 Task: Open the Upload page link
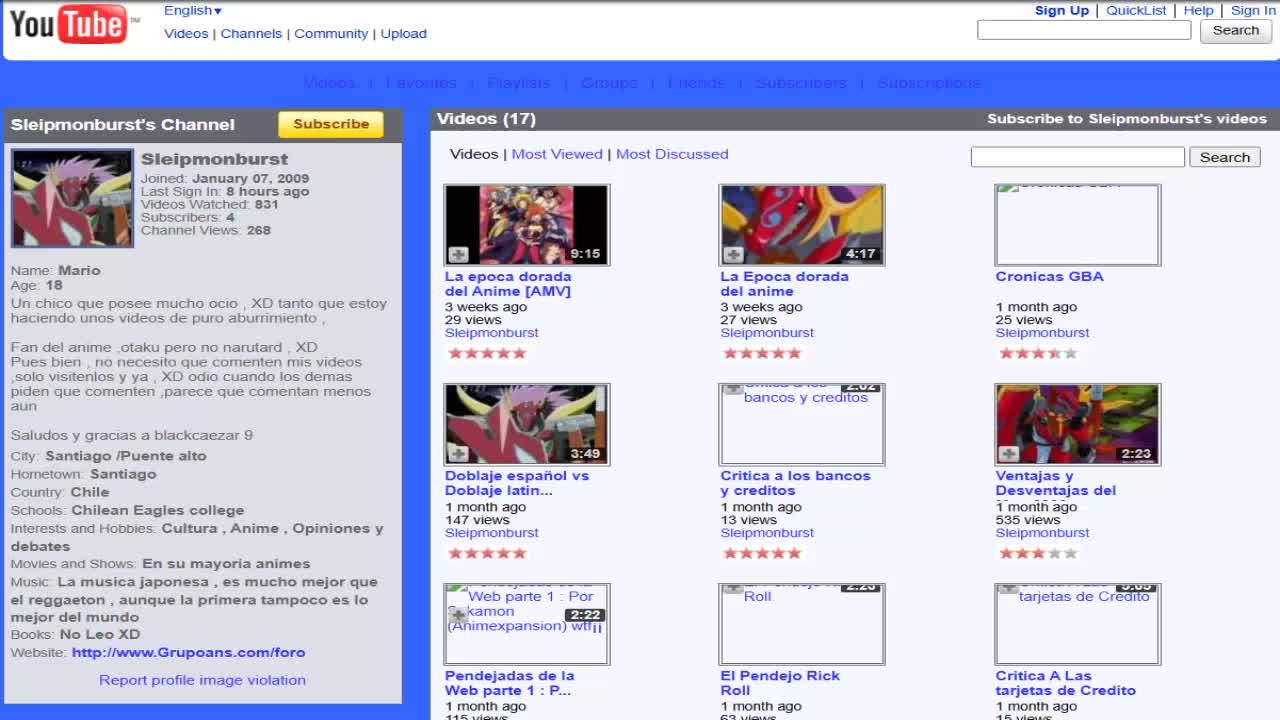click(403, 33)
